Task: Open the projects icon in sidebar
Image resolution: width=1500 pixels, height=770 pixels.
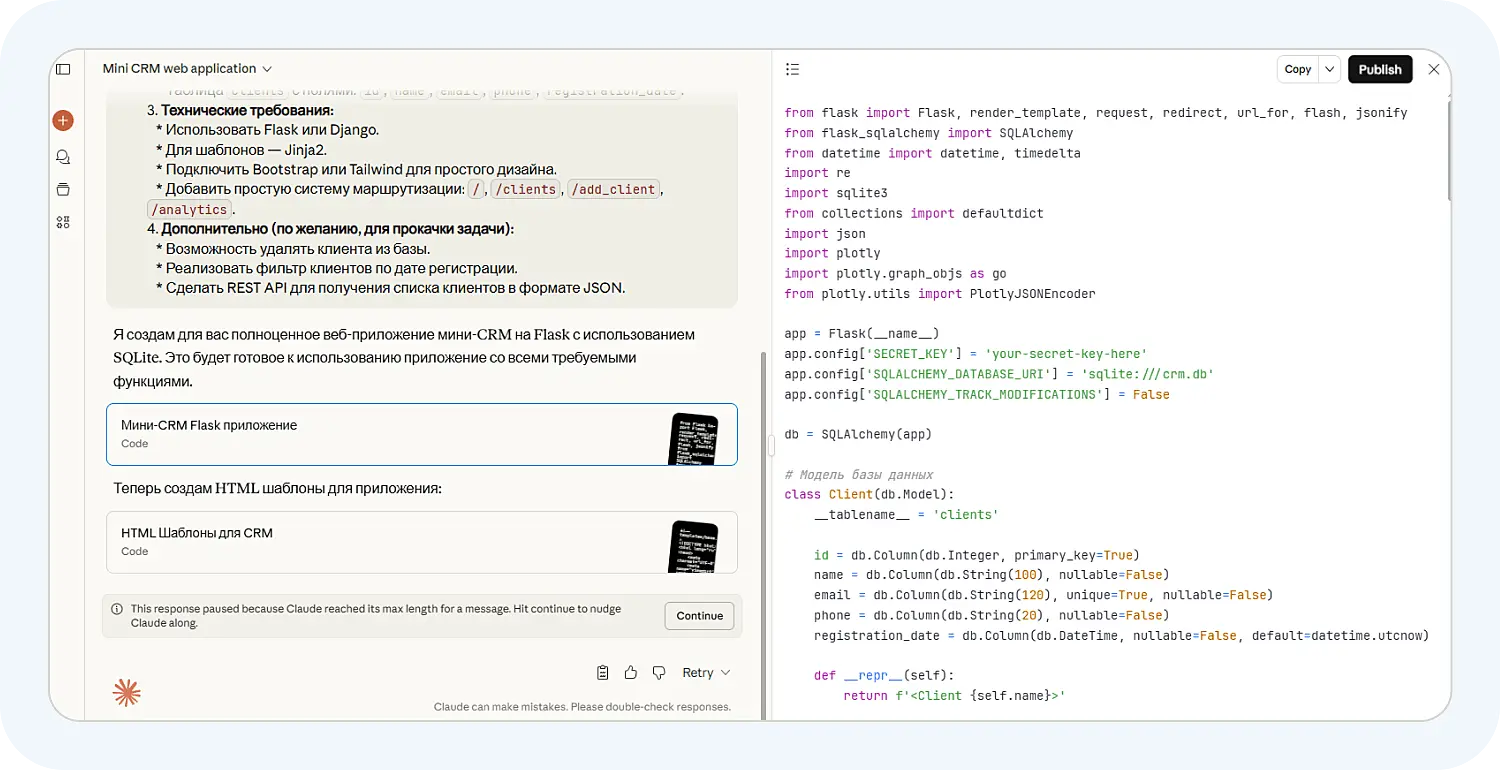Action: coord(63,189)
